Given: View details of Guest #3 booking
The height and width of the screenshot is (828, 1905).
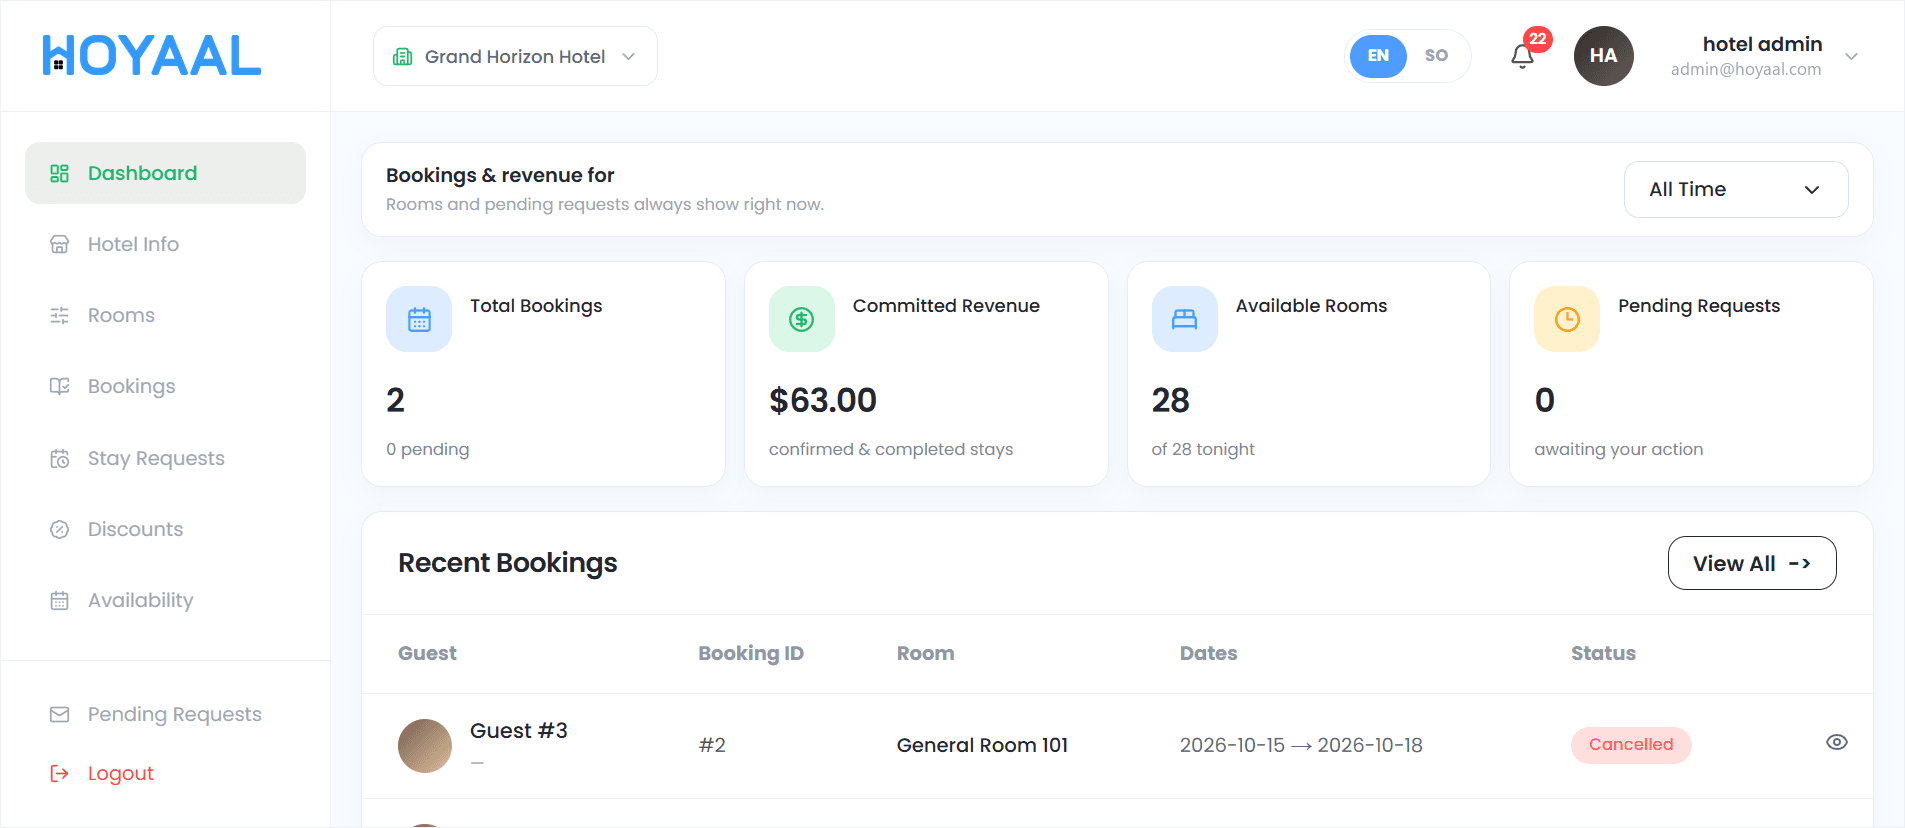Looking at the screenshot, I should (x=1836, y=742).
